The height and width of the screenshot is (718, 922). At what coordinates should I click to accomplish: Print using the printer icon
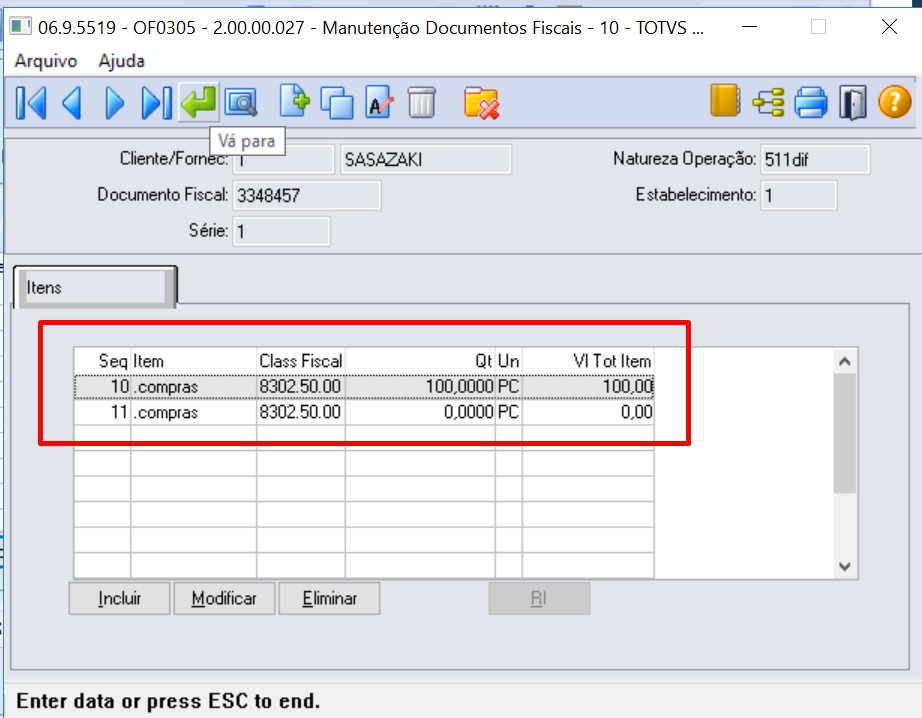(x=811, y=103)
